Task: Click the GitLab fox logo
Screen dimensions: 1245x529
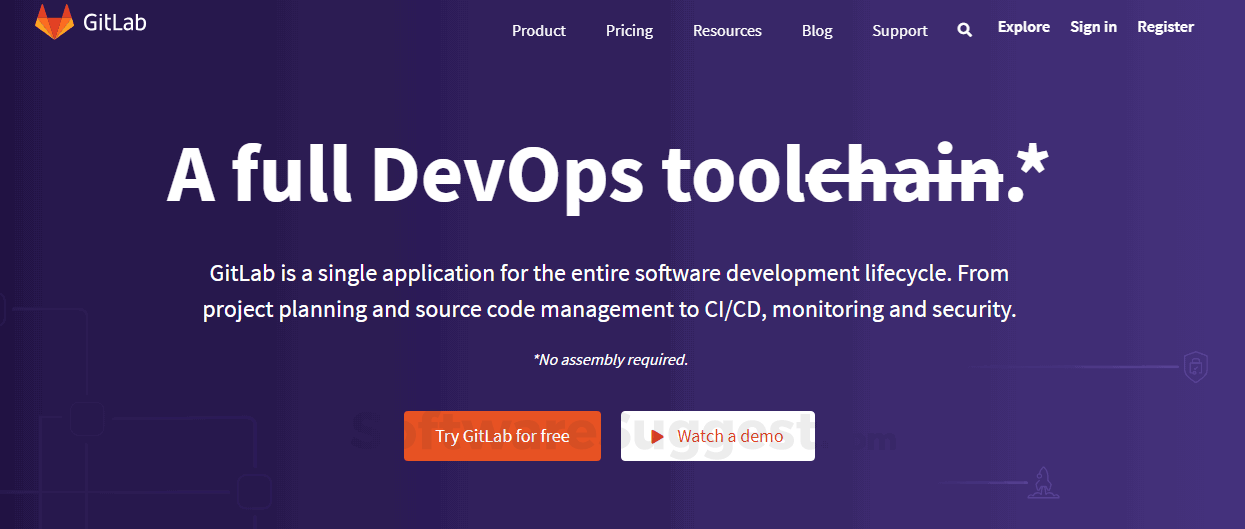Action: click(54, 21)
